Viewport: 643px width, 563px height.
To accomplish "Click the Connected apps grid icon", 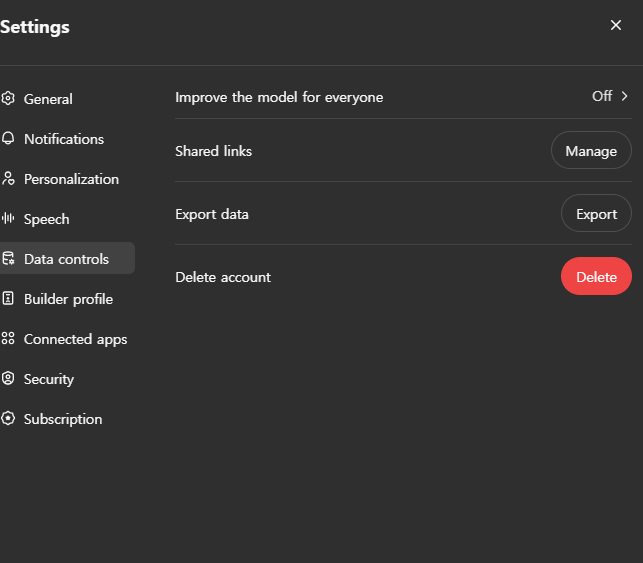I will (8, 339).
